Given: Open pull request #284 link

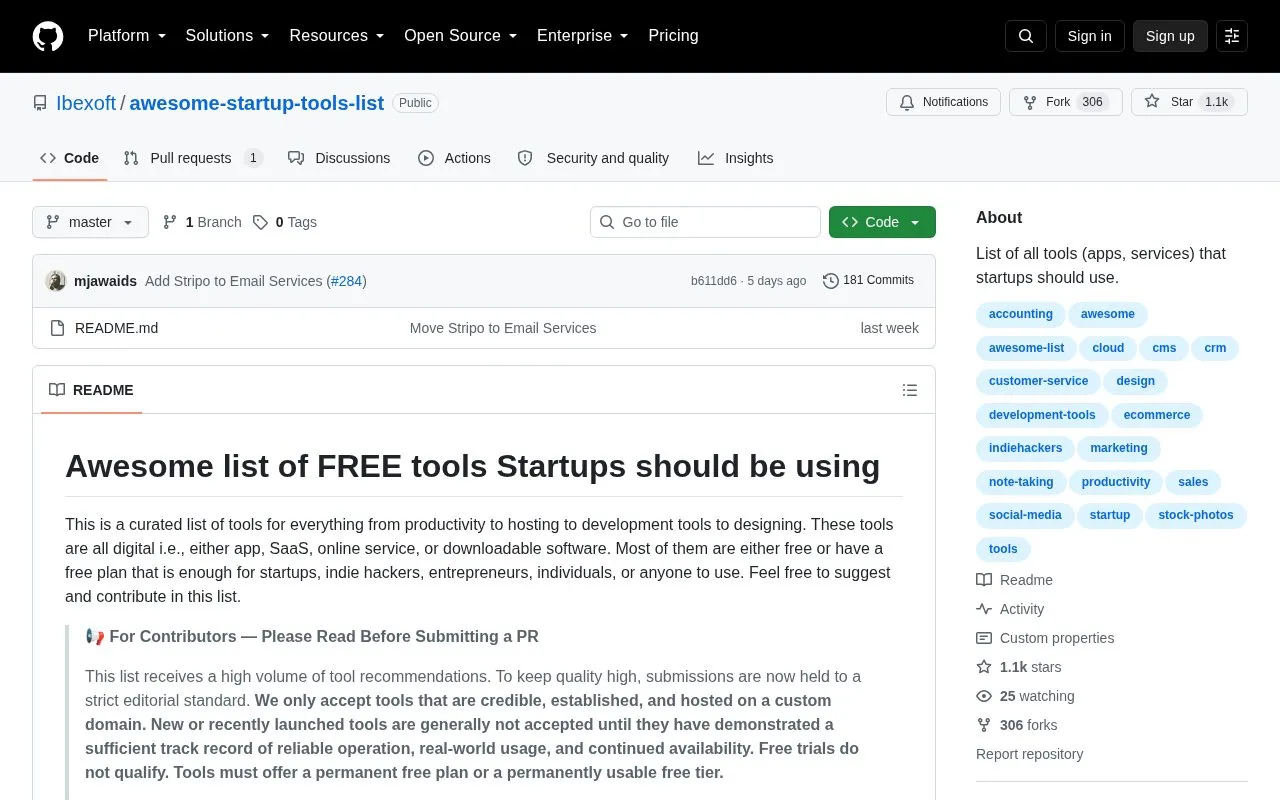Looking at the screenshot, I should click(346, 281).
